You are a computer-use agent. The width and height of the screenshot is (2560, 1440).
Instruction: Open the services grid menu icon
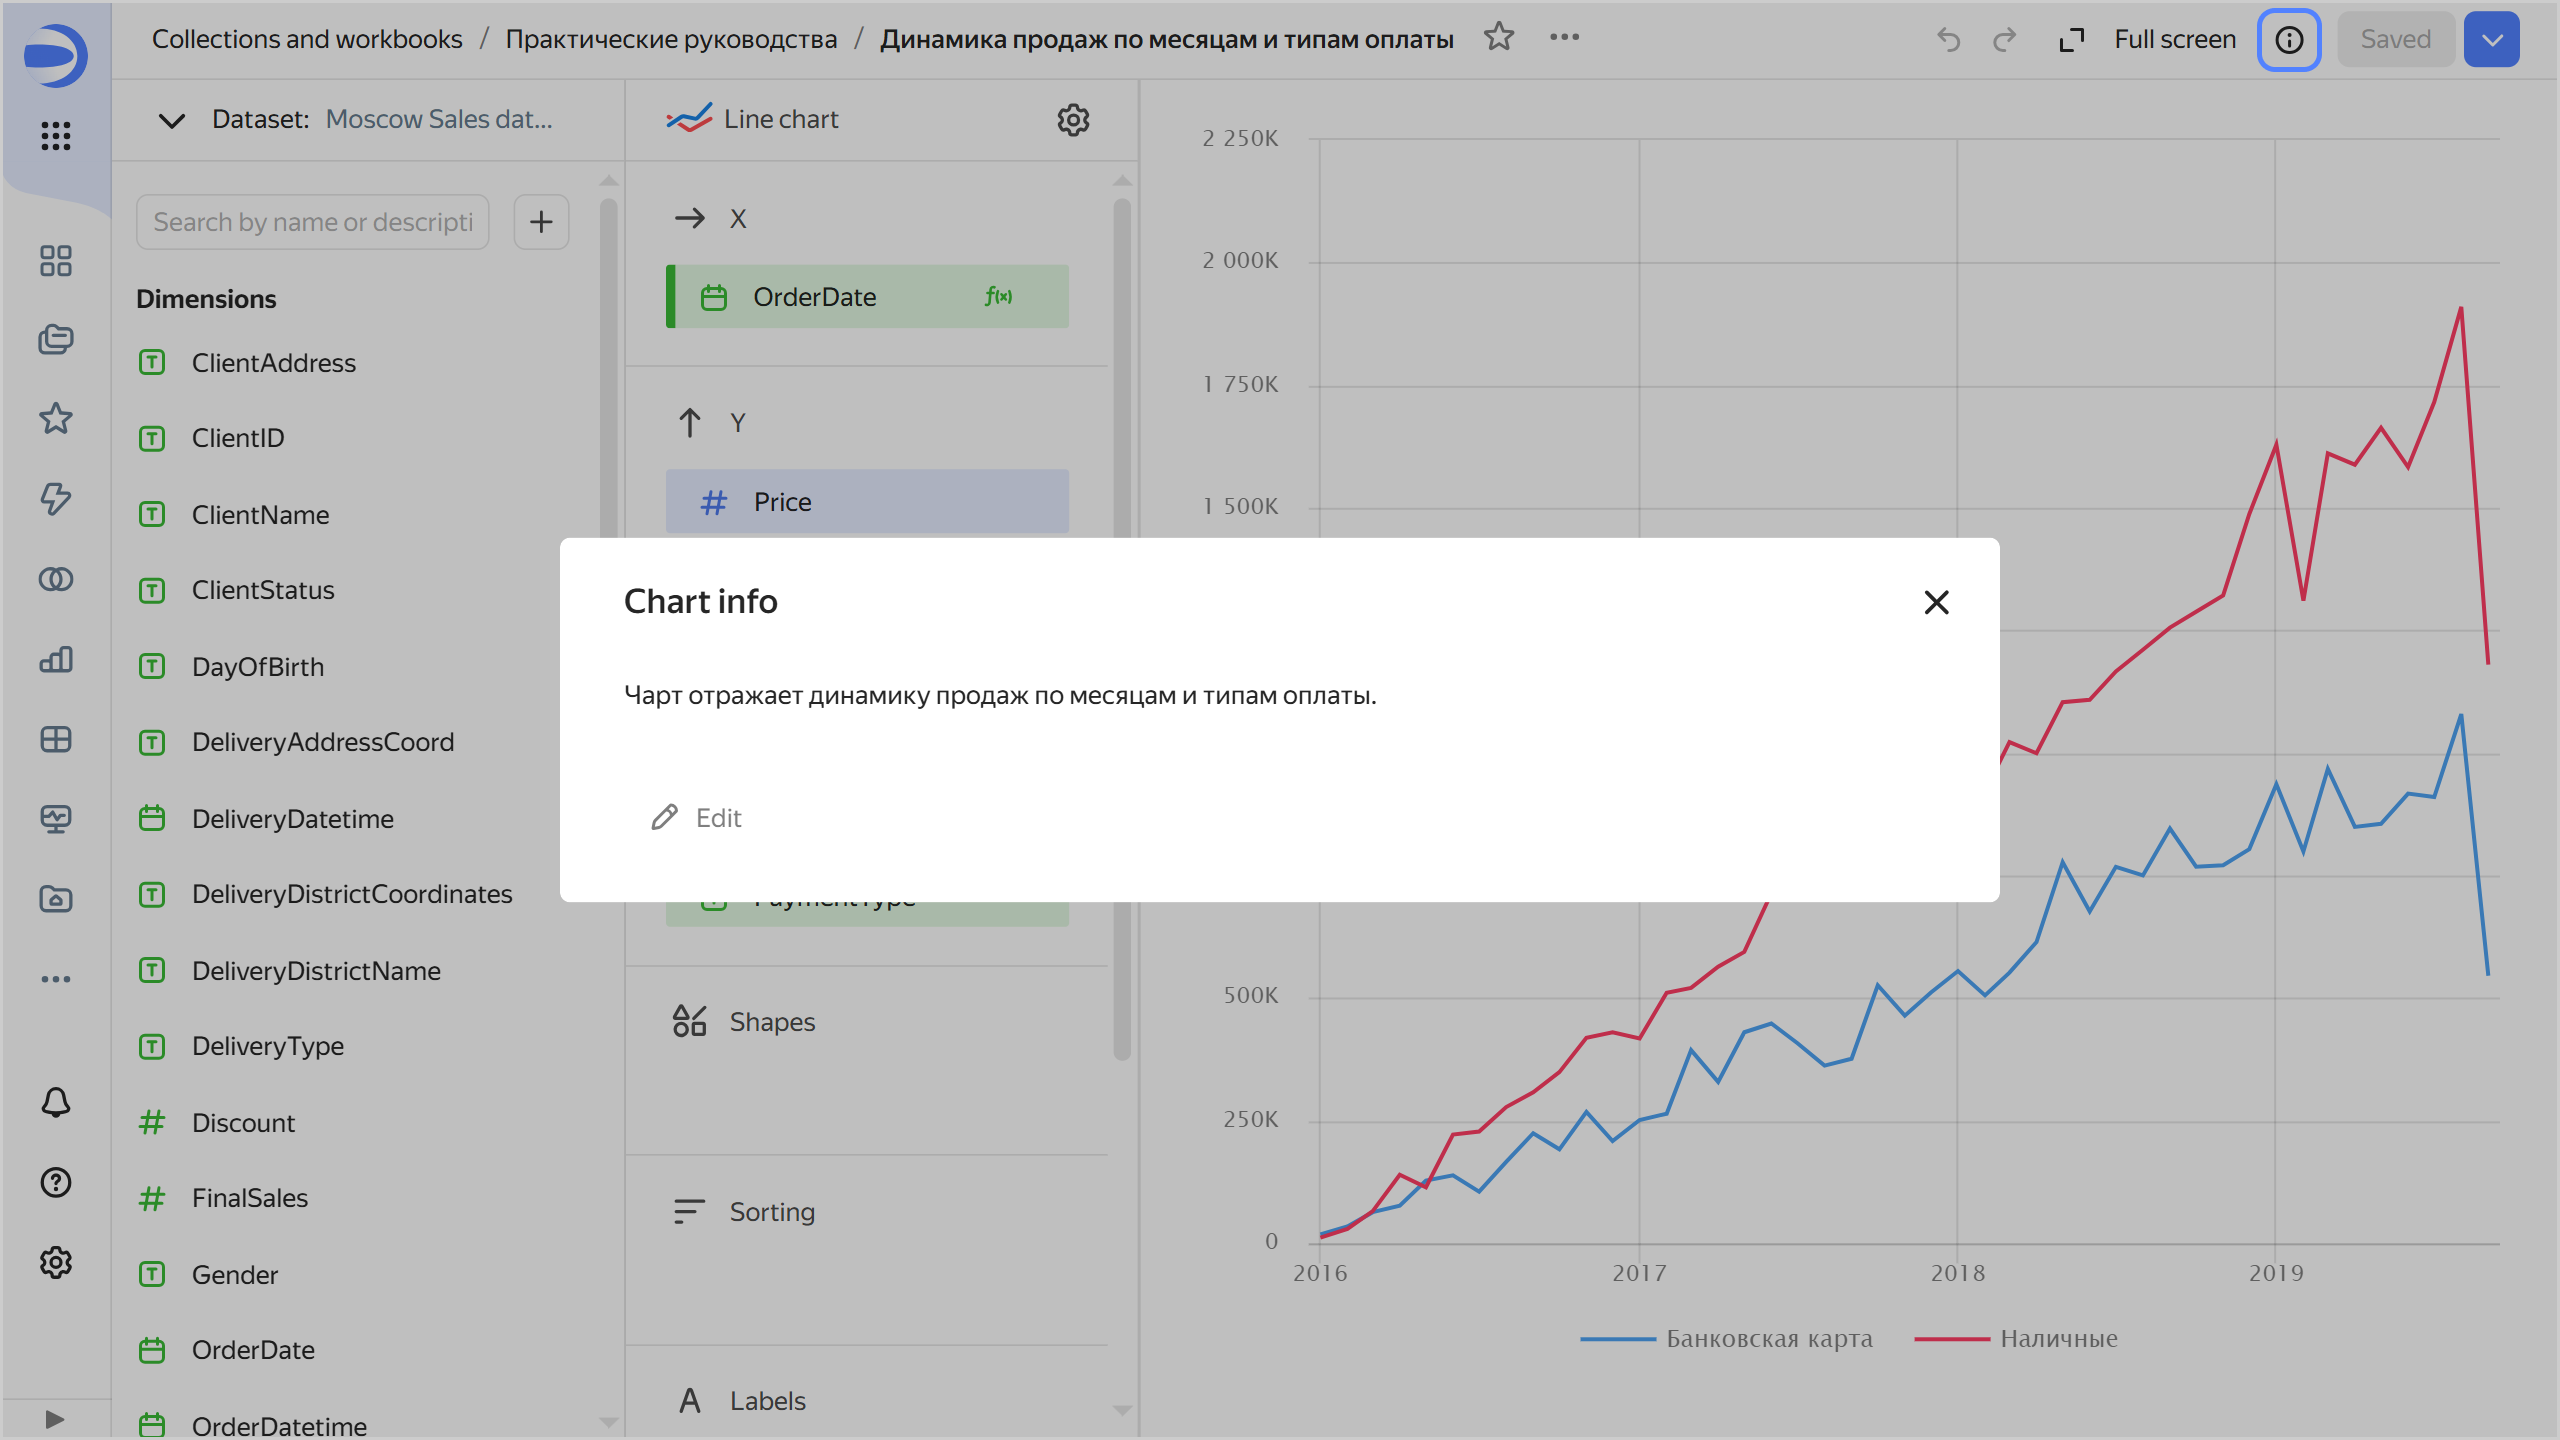click(56, 135)
